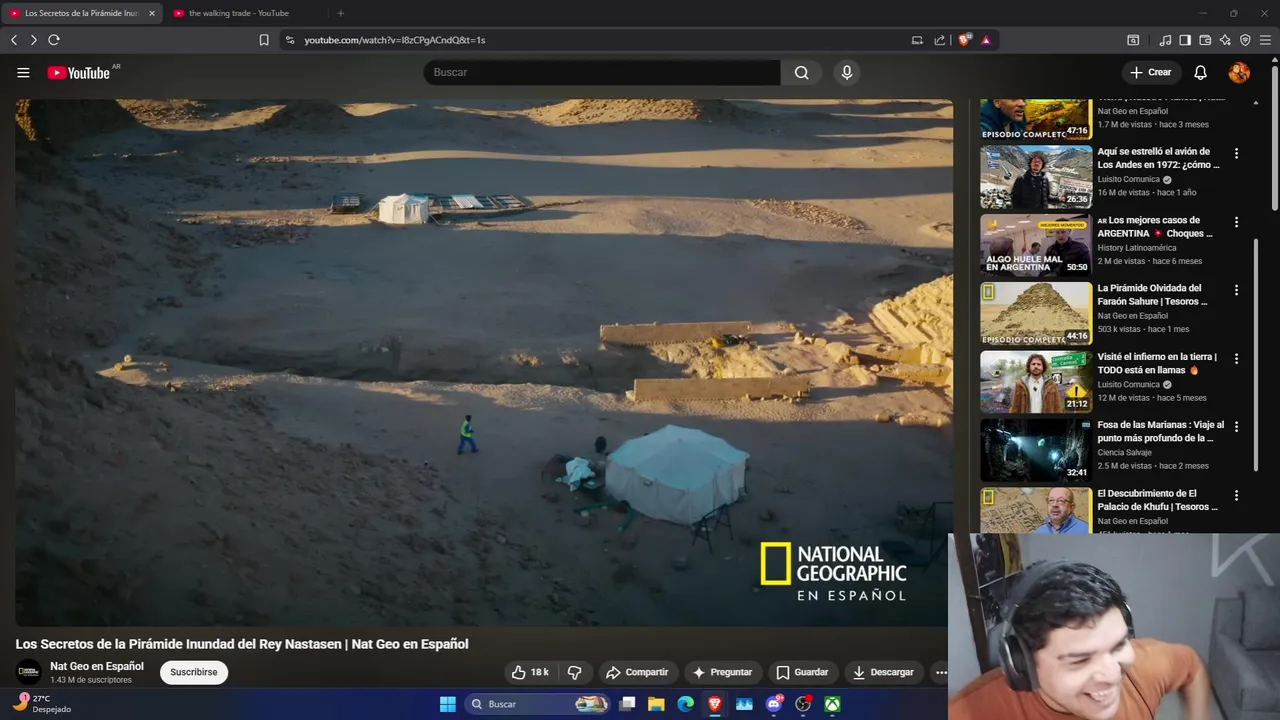Save video with Guardar button
The width and height of the screenshot is (1280, 720).
pyautogui.click(x=802, y=672)
